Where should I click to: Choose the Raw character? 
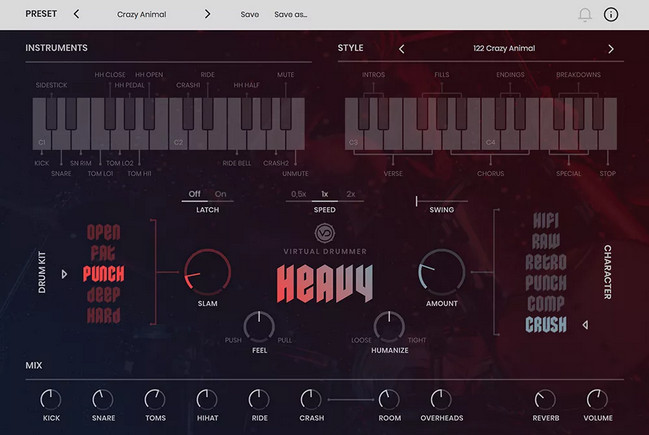tap(546, 241)
